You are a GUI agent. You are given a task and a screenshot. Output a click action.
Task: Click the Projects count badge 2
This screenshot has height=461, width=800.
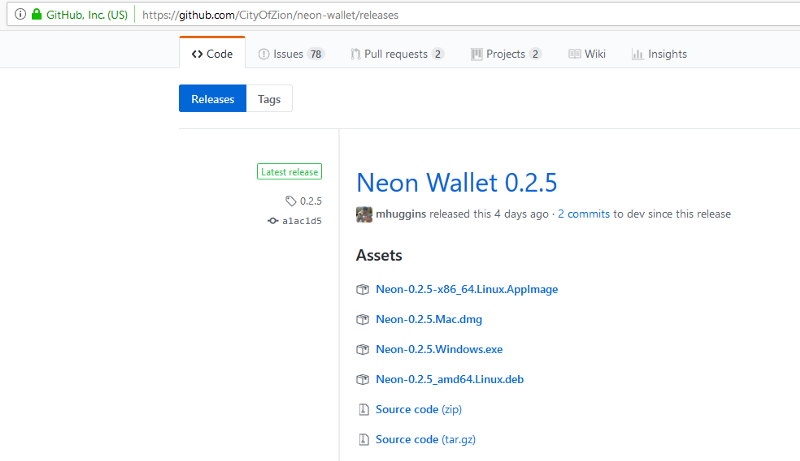pos(535,54)
